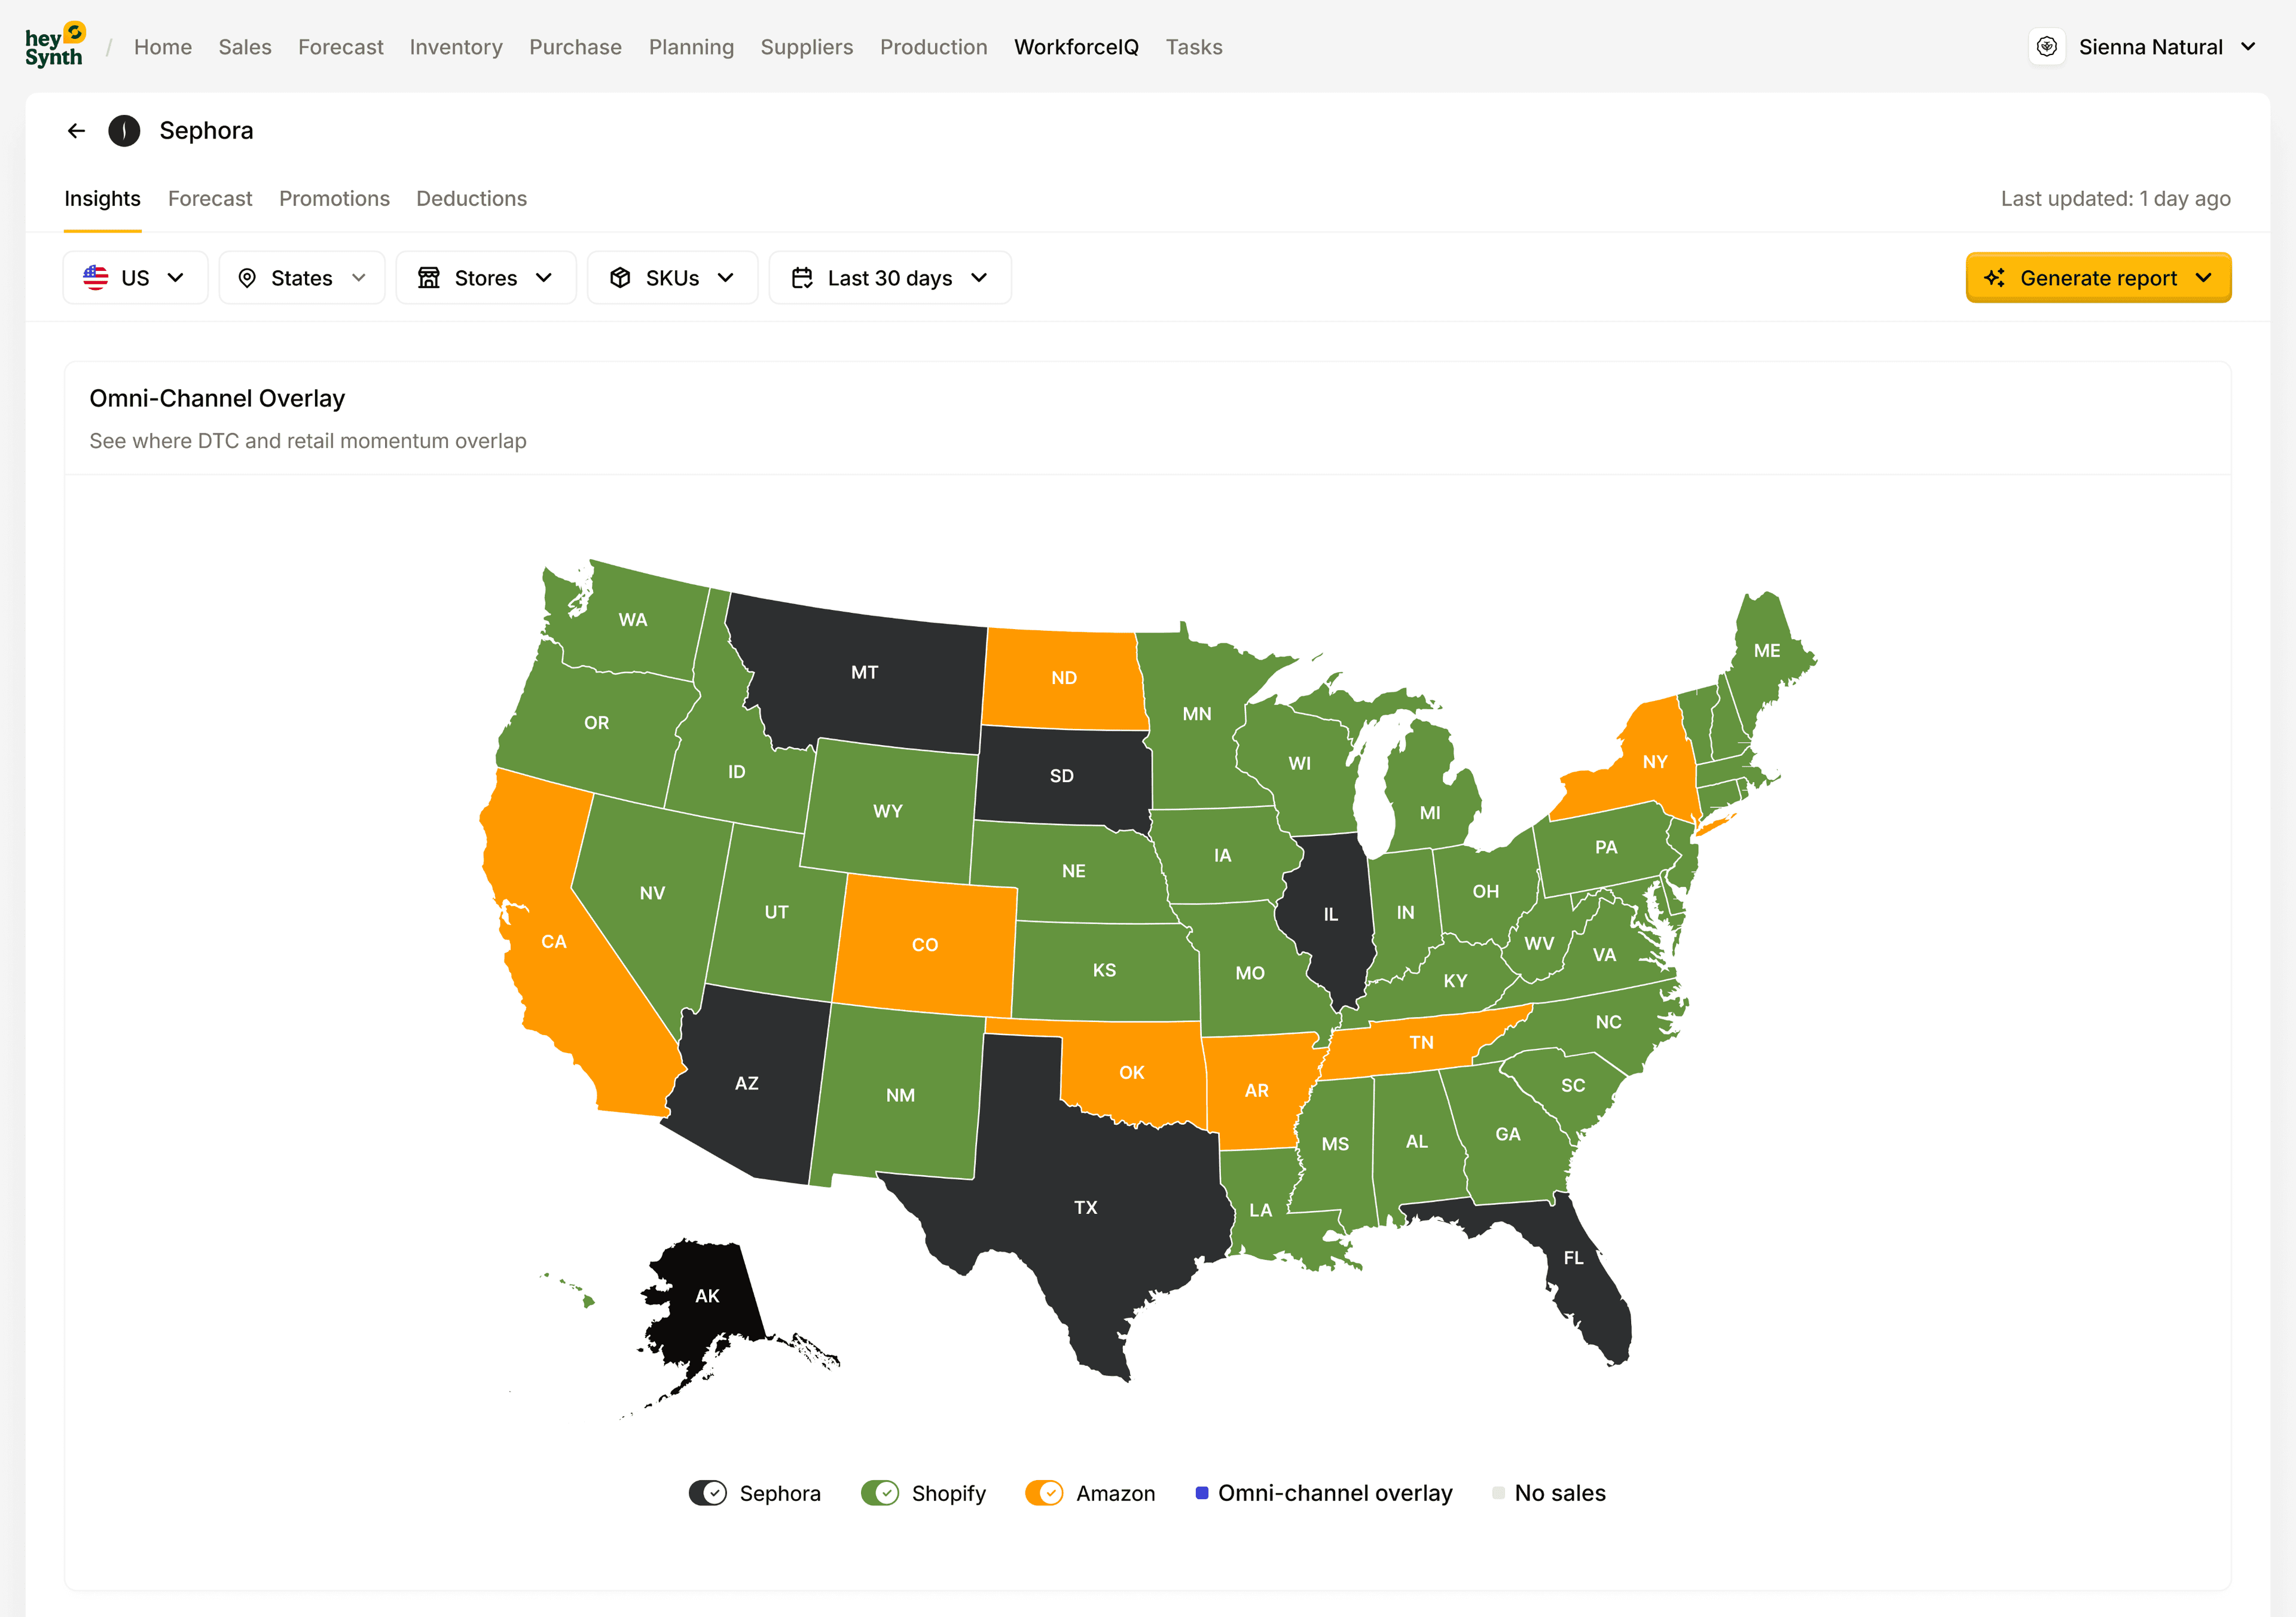Viewport: 2296px width, 1617px height.
Task: Disable the Amazon channel switch
Action: click(1044, 1493)
